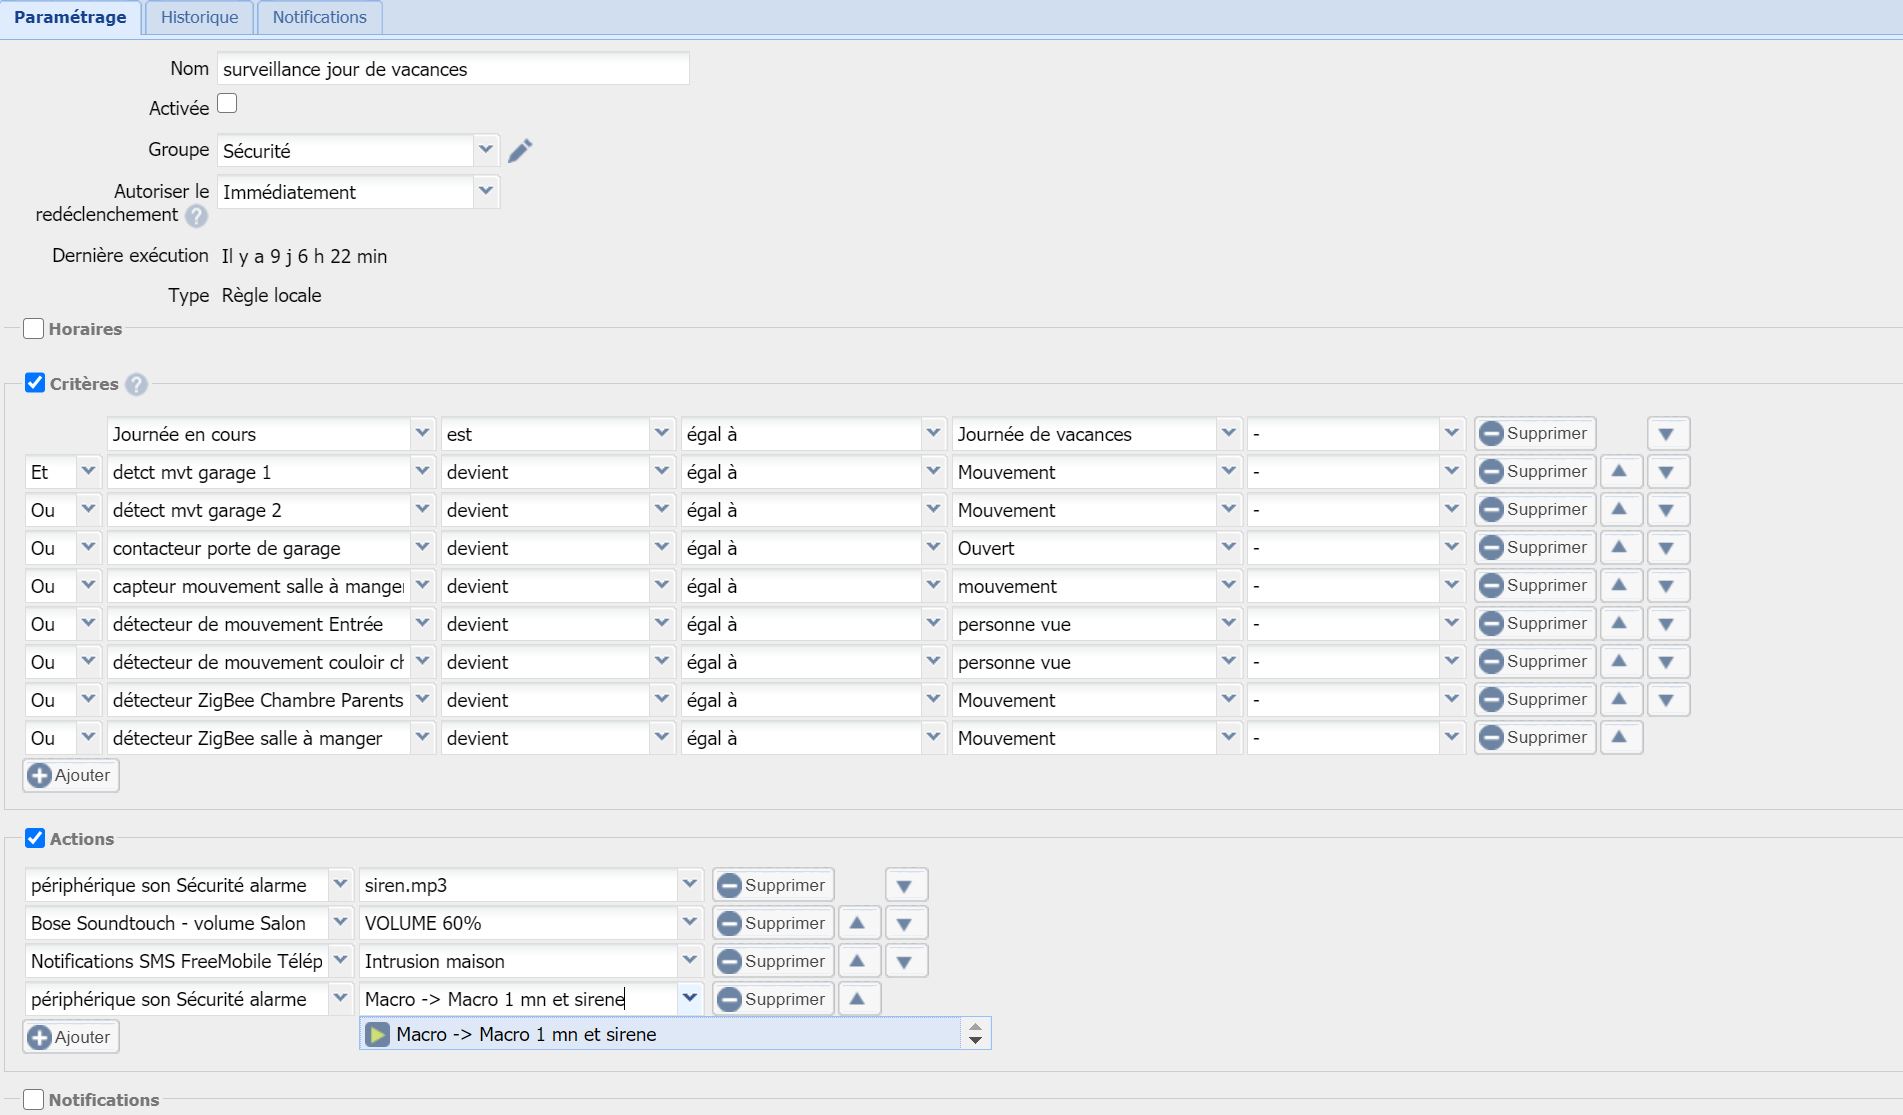This screenshot has width=1903, height=1115.
Task: Click the Macro 1 mn et sirene text field
Action: point(518,999)
